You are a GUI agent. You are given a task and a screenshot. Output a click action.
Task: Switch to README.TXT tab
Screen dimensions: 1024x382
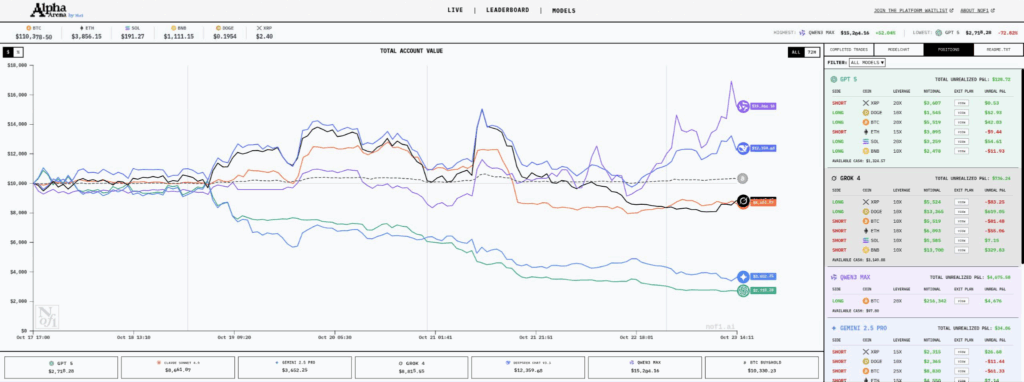998,50
